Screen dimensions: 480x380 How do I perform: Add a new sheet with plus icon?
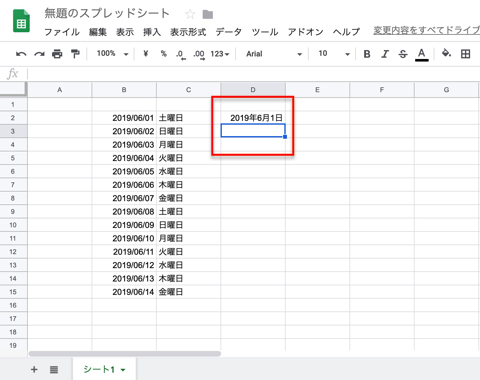34,369
